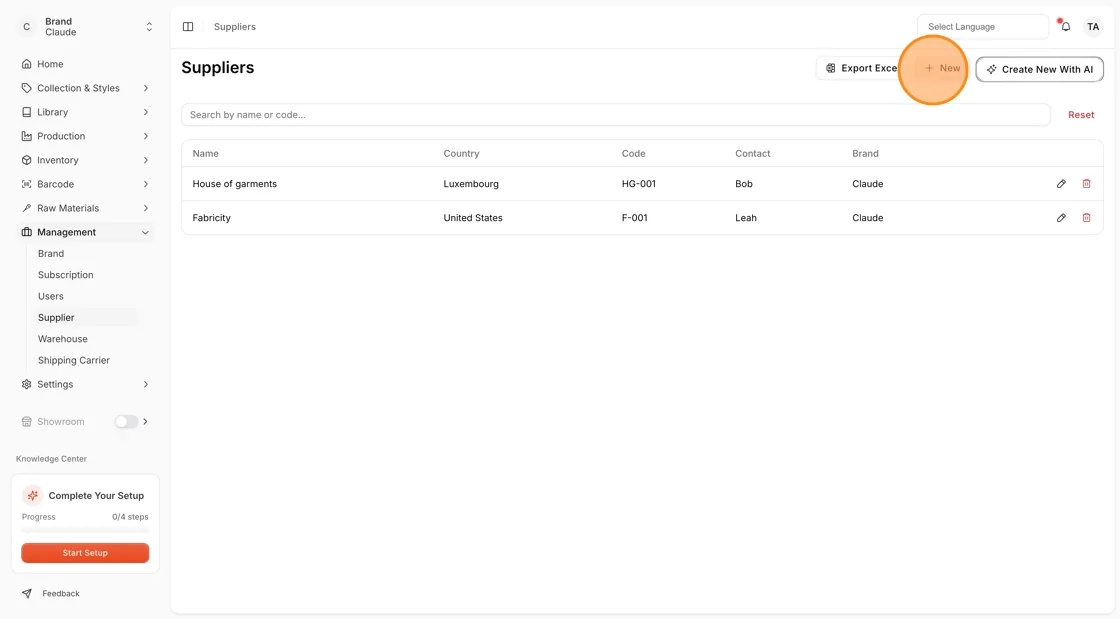Open the notifications bell
1120x619 pixels.
pos(1066,26)
